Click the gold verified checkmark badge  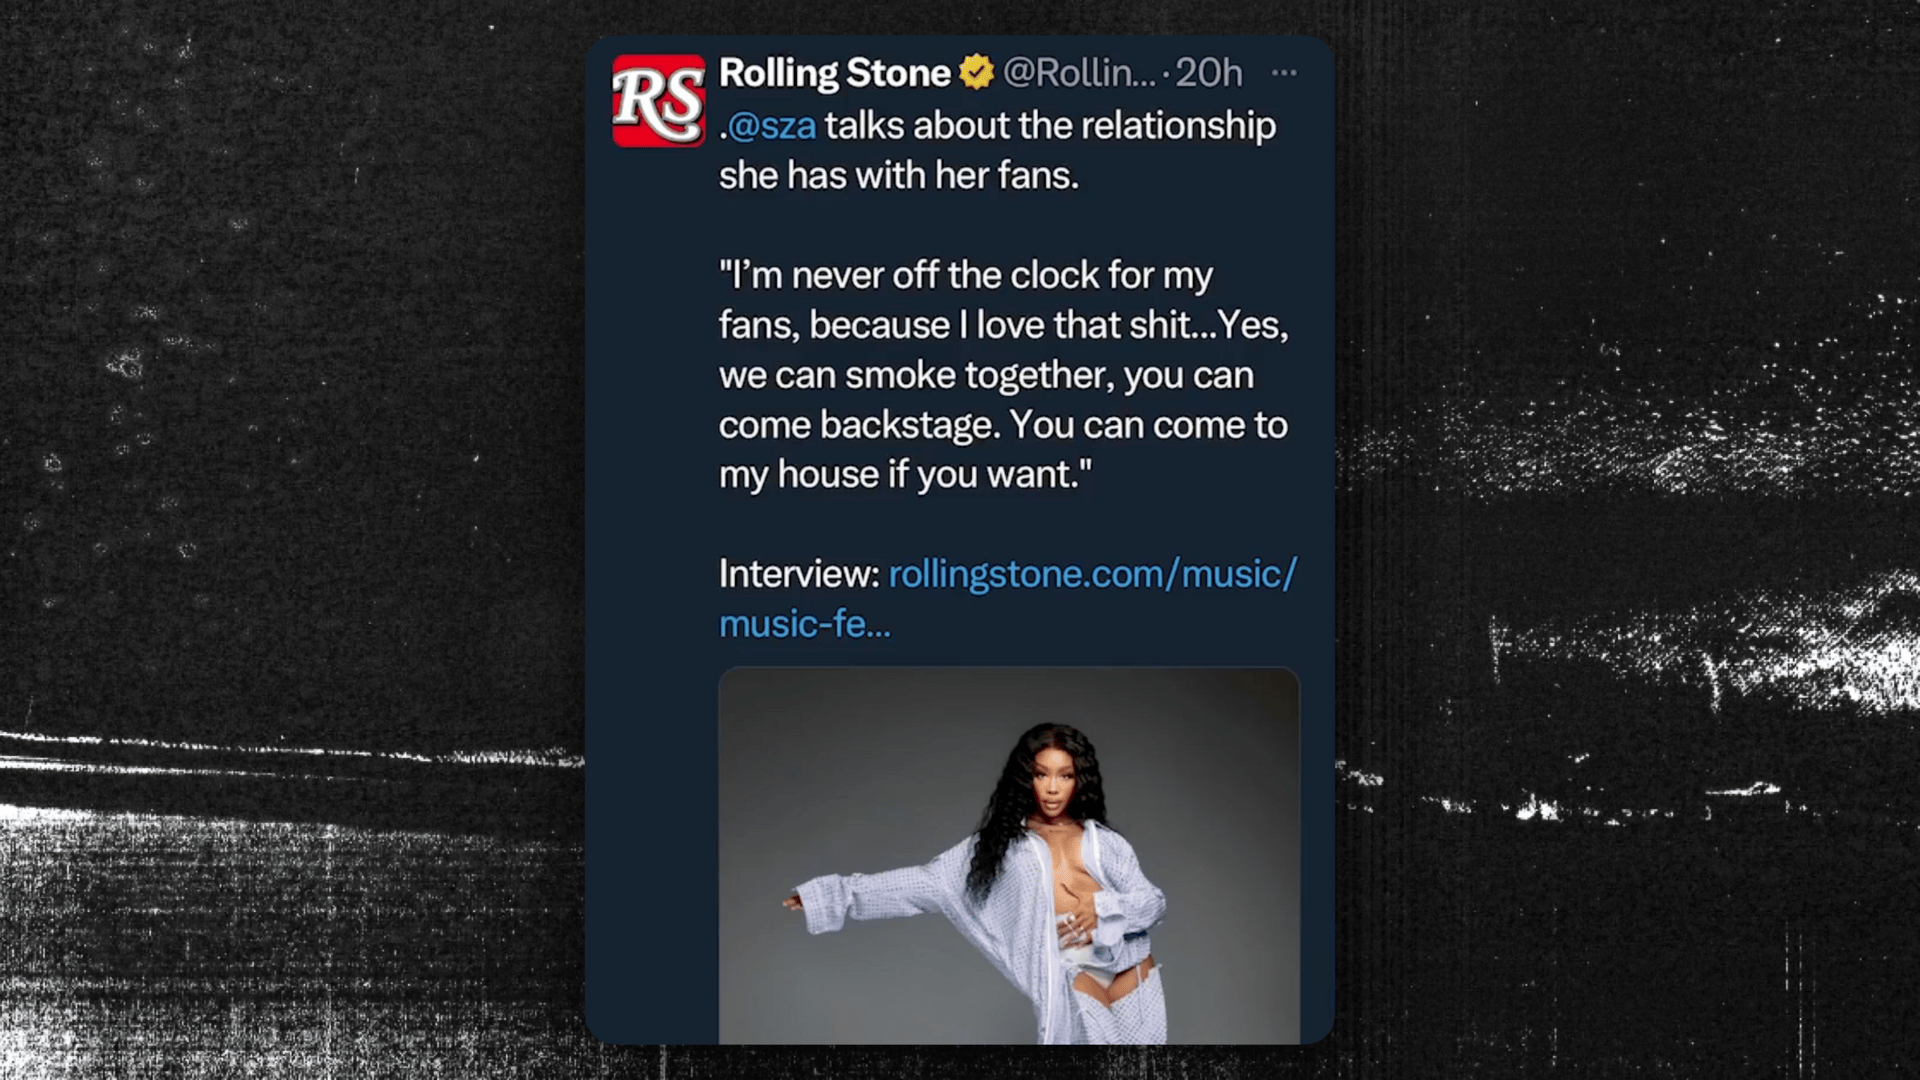[977, 72]
